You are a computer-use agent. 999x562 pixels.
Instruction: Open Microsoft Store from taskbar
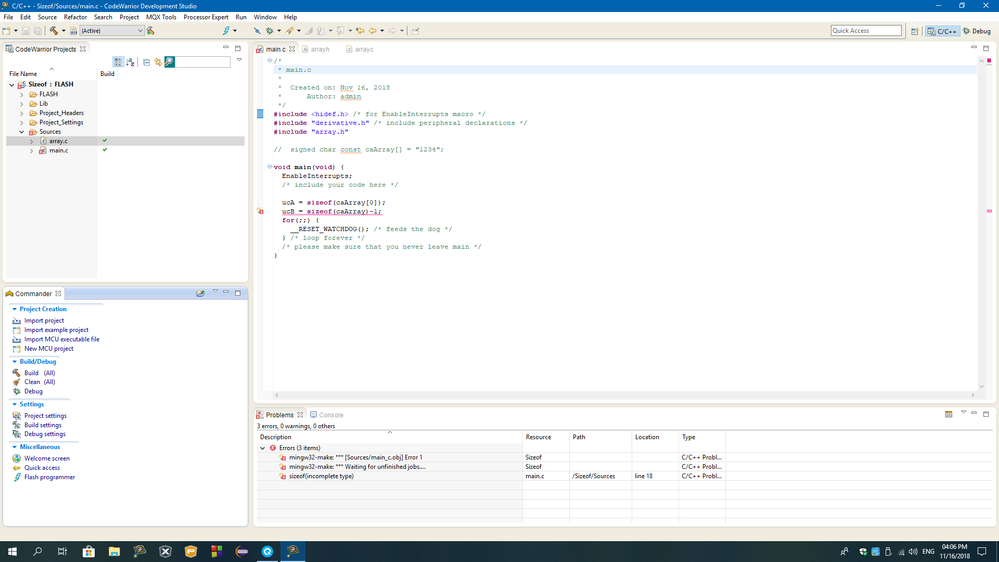coord(89,551)
